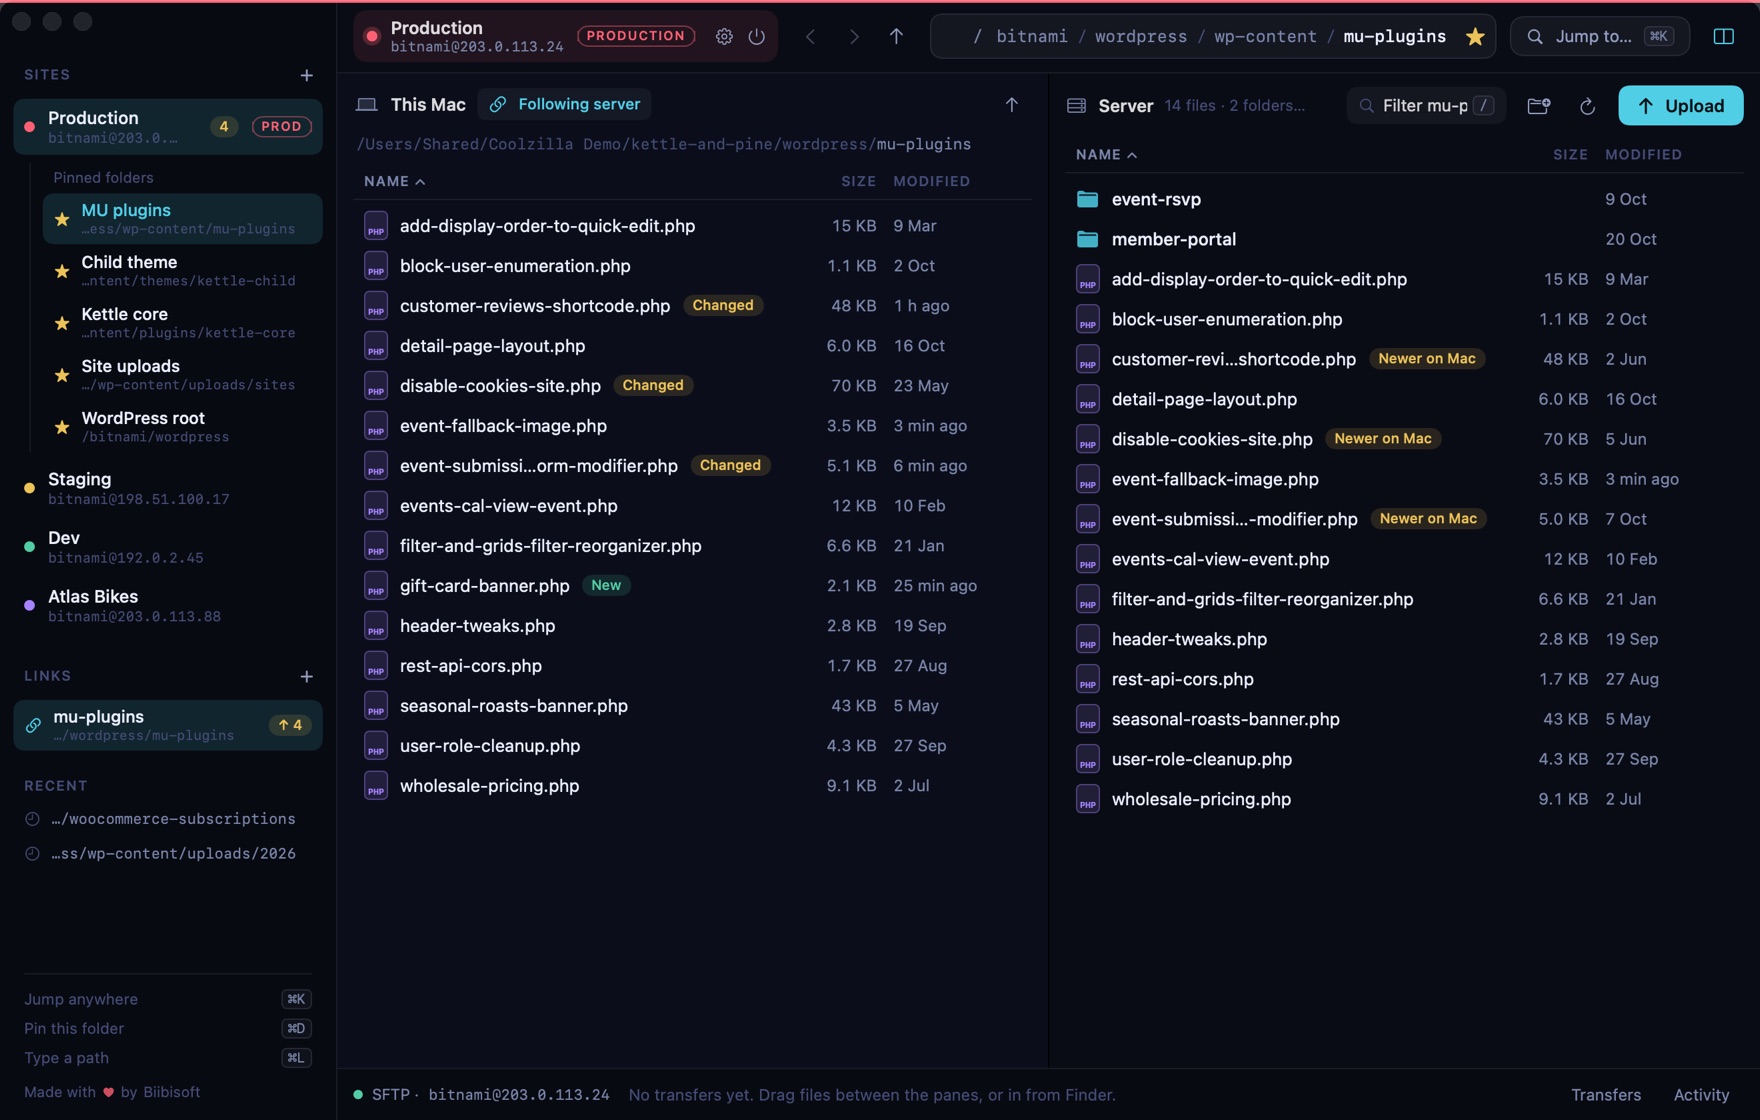The width and height of the screenshot is (1760, 1120).
Task: Select the Atlas Bikes site
Action: [x=168, y=605]
